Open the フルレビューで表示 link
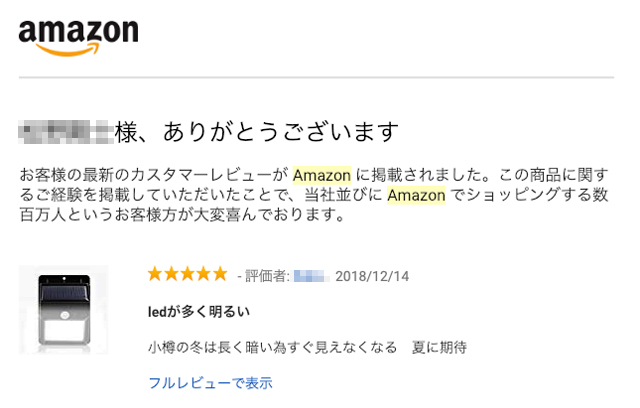Viewport: 640px width, 408px height. coord(210,382)
